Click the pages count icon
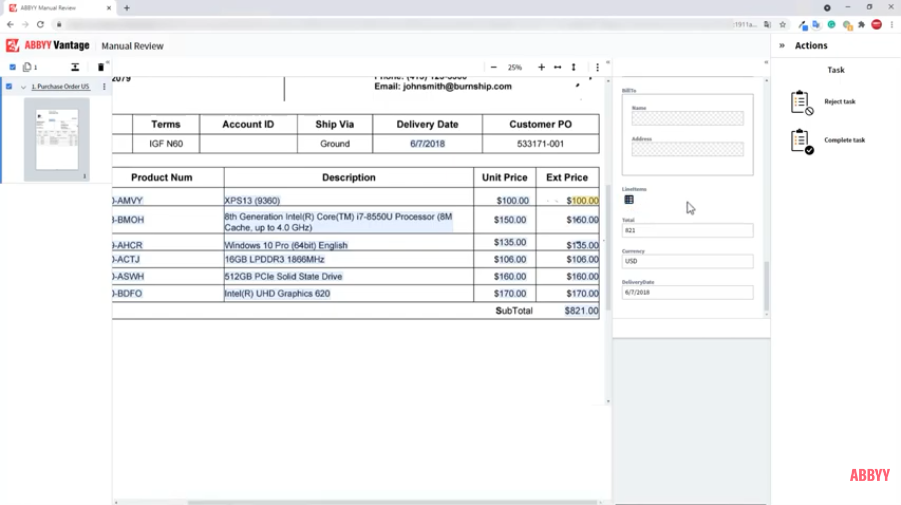This screenshot has width=901, height=505. coord(27,67)
